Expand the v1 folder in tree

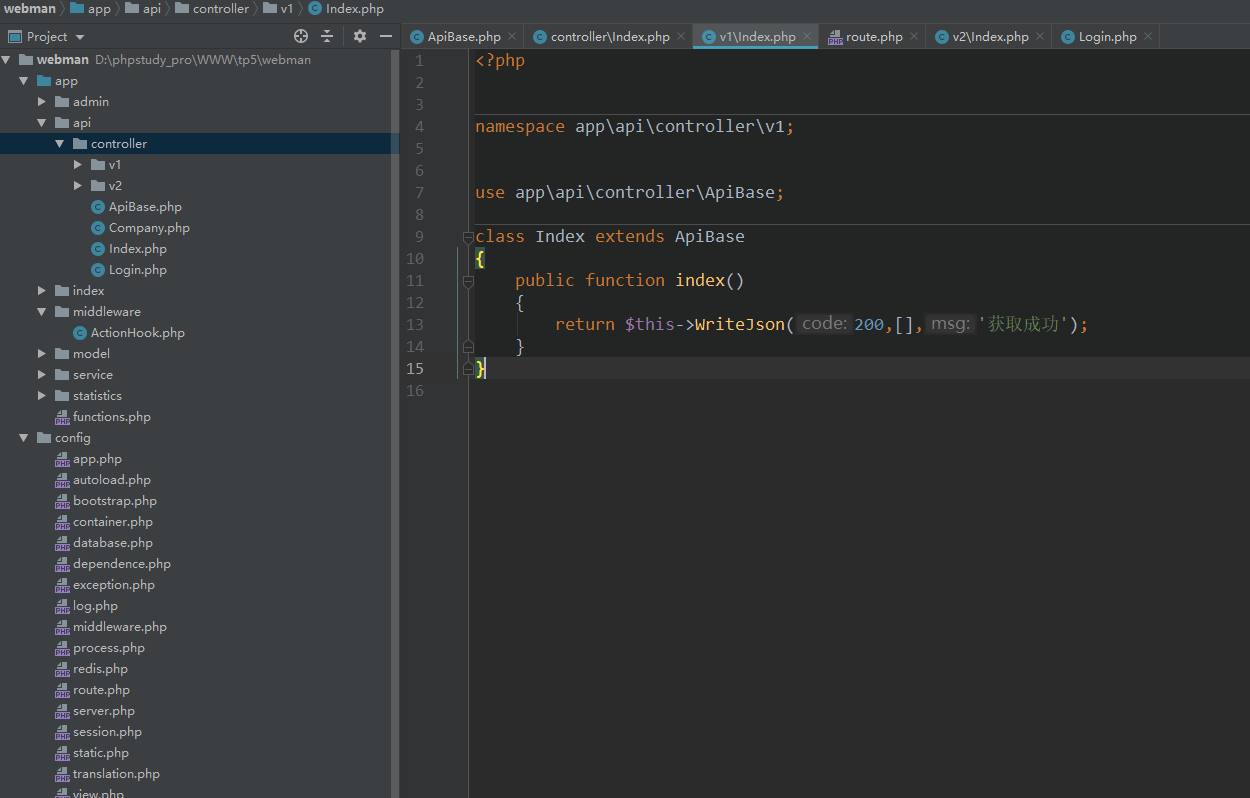click(79, 164)
